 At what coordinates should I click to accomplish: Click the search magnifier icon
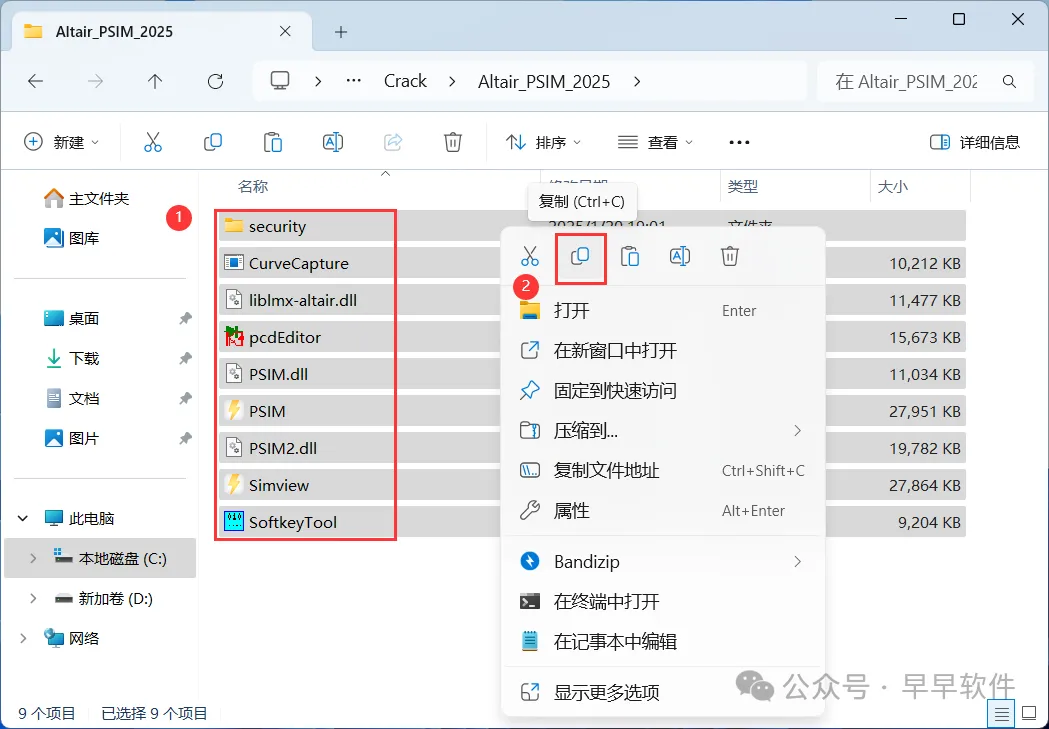tap(1010, 82)
